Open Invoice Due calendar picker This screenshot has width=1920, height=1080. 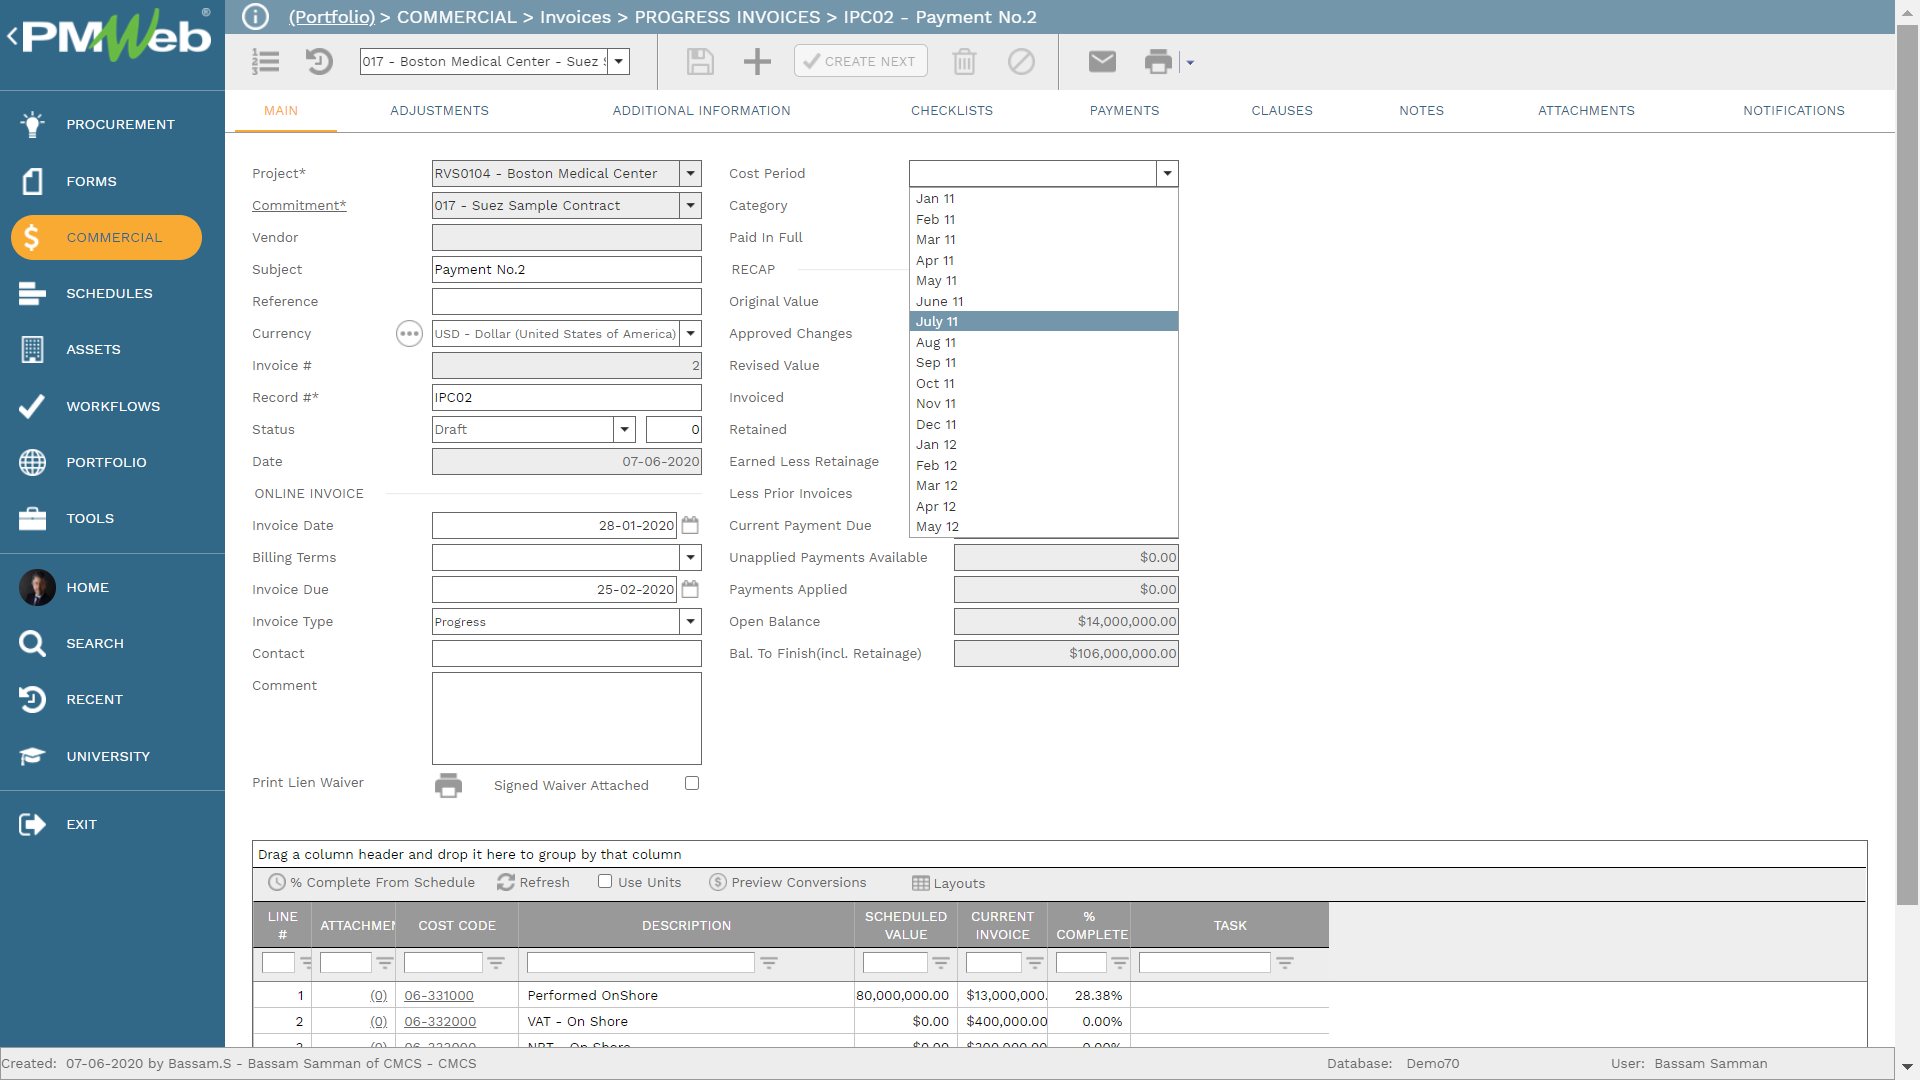click(690, 590)
